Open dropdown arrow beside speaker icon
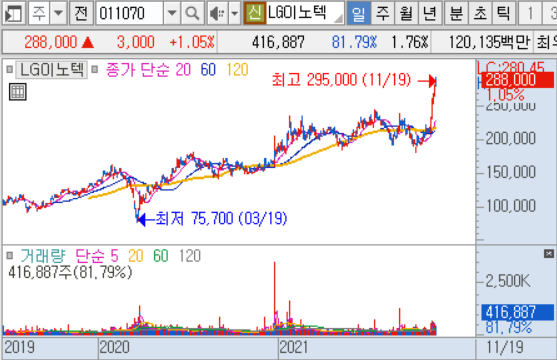 [234, 14]
